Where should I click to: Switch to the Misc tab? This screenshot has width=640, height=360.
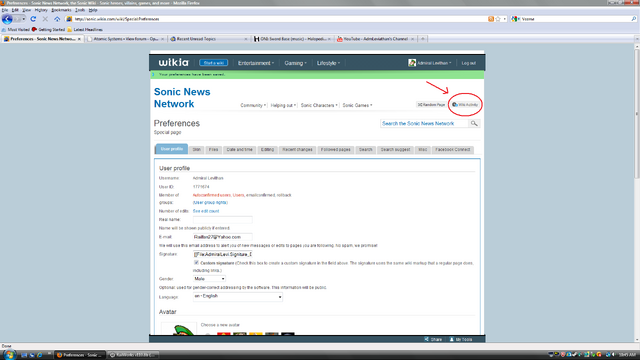click(x=422, y=149)
